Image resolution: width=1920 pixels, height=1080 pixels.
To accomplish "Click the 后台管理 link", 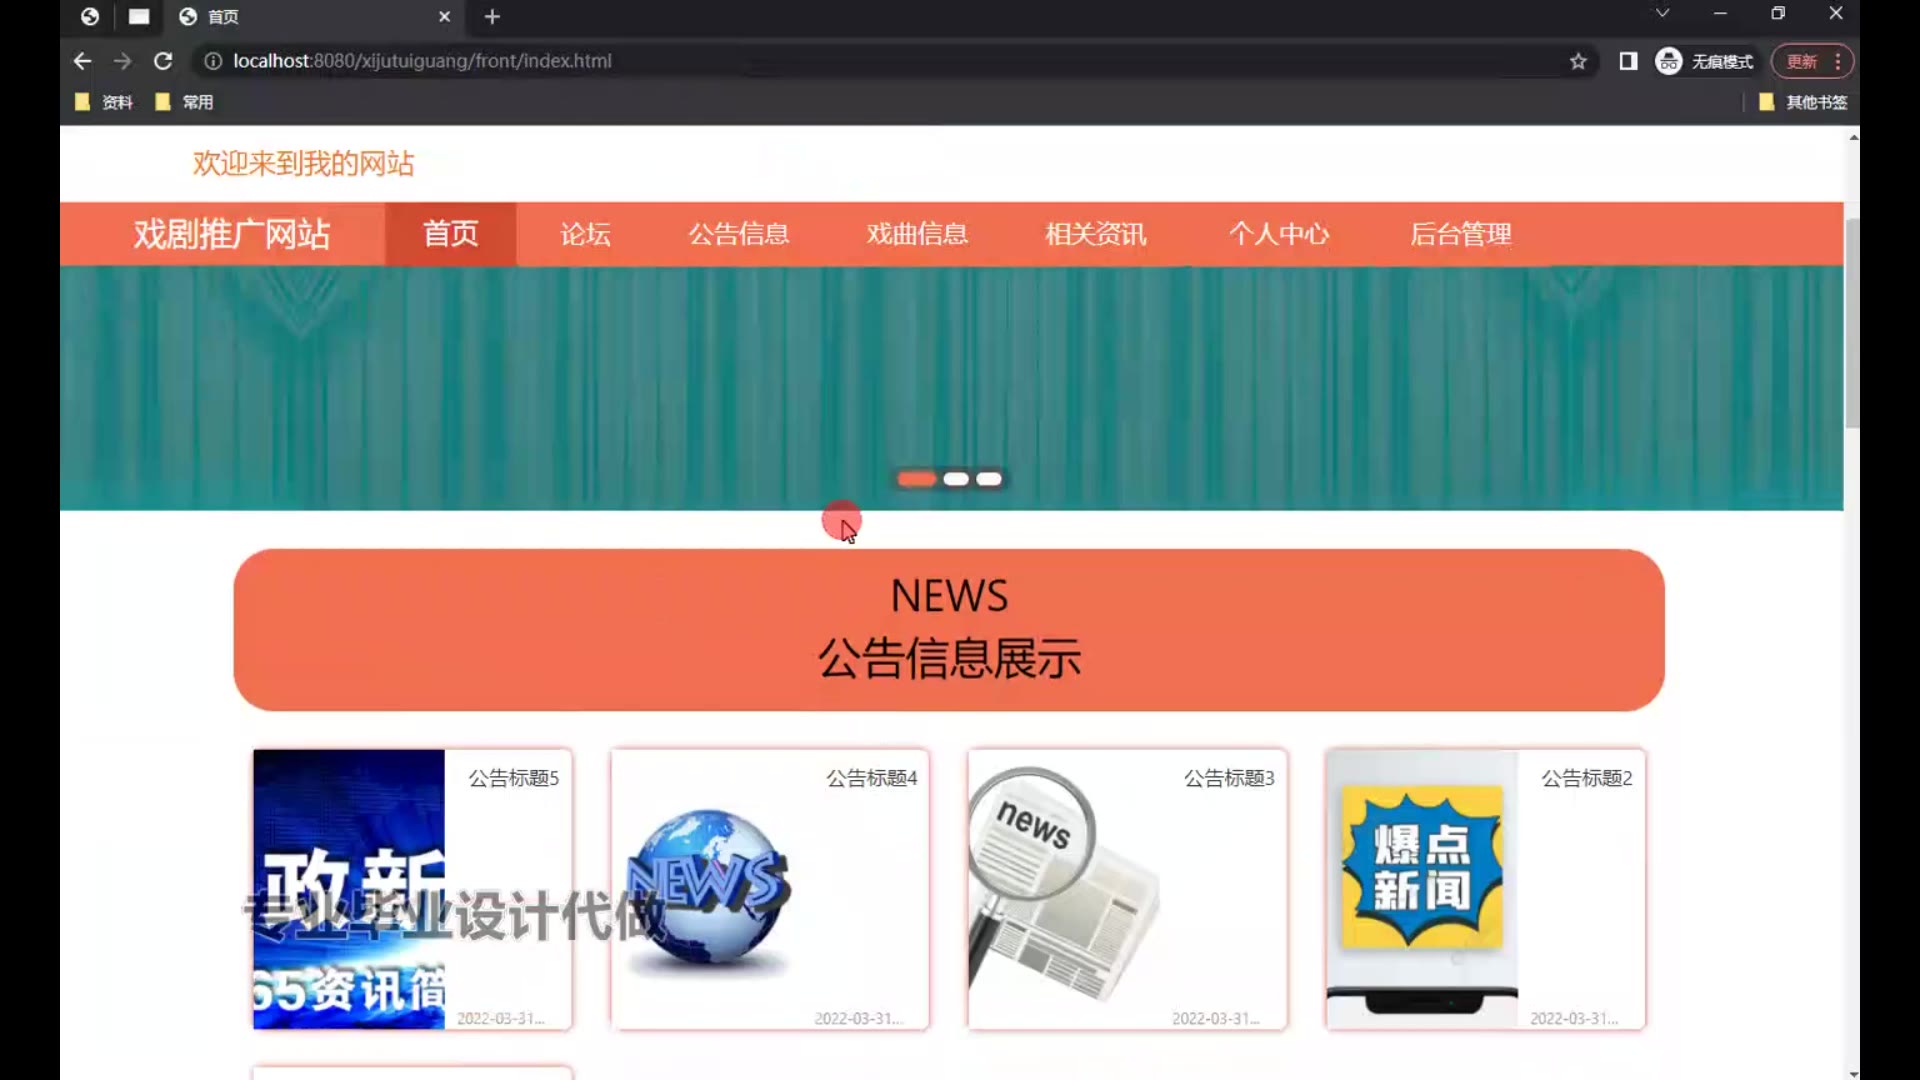I will 1460,234.
